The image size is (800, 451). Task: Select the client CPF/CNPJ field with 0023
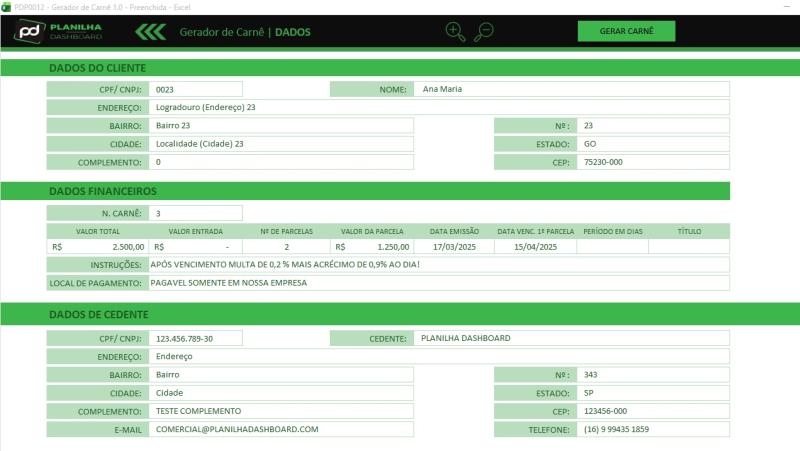click(x=196, y=89)
